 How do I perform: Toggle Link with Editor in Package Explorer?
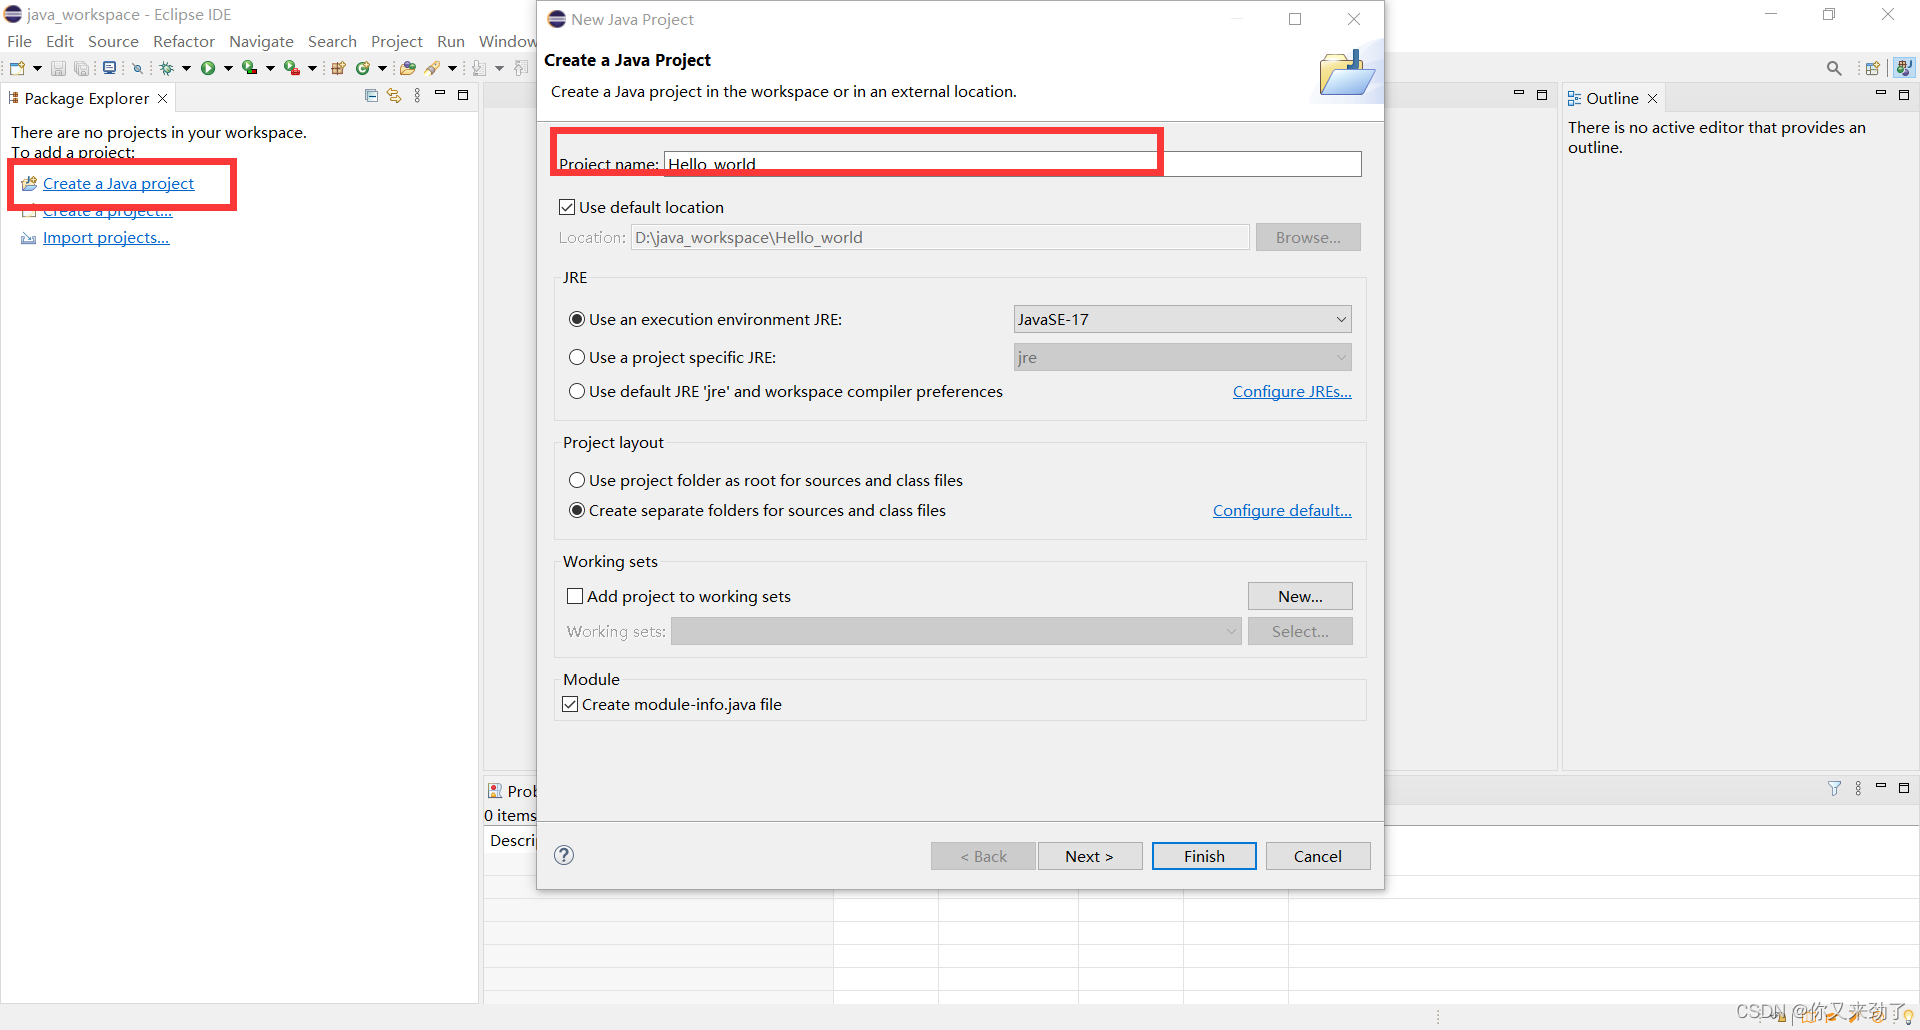(x=394, y=96)
